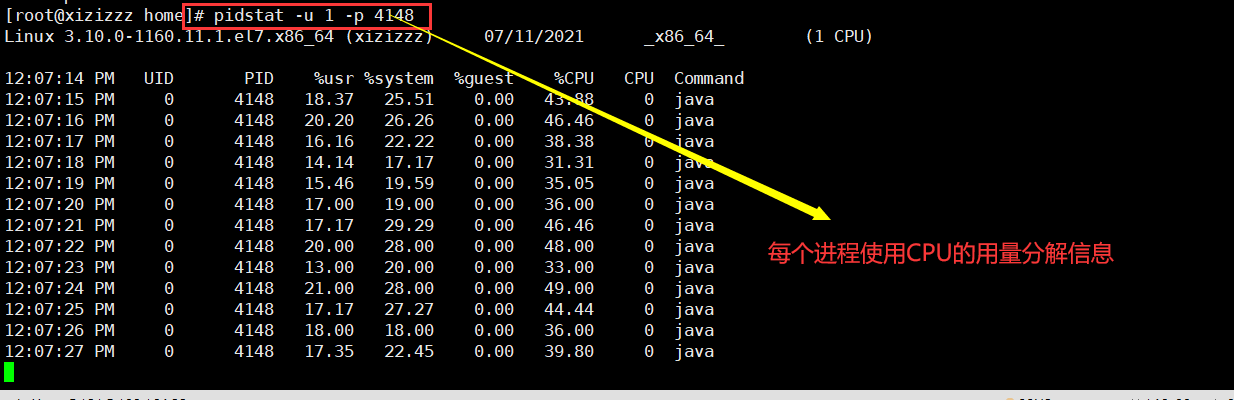Select the %usr value 21.00

tap(329, 288)
